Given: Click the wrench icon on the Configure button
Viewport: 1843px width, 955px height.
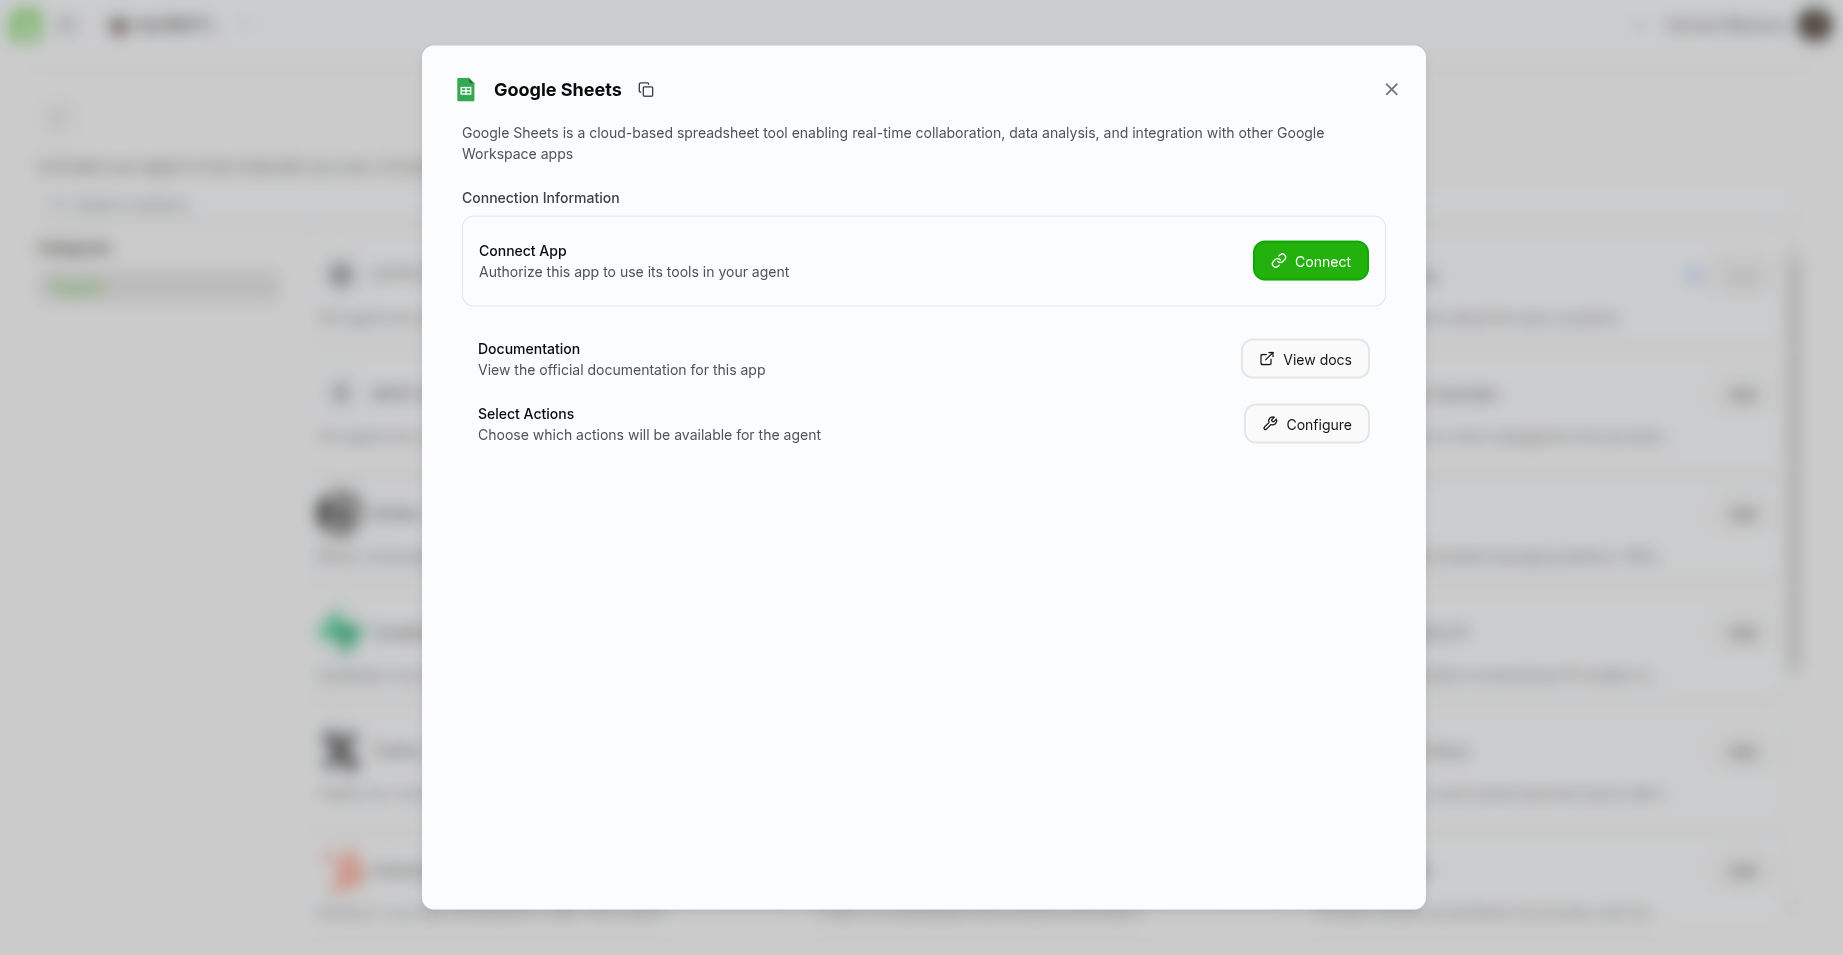Looking at the screenshot, I should (x=1270, y=423).
